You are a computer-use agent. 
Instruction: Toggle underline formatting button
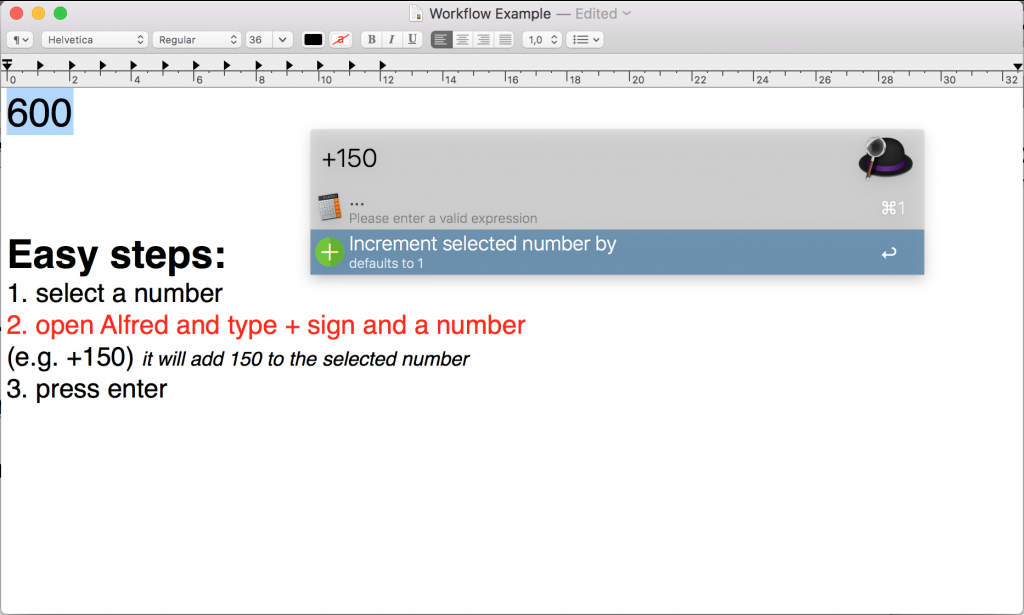[x=411, y=40]
